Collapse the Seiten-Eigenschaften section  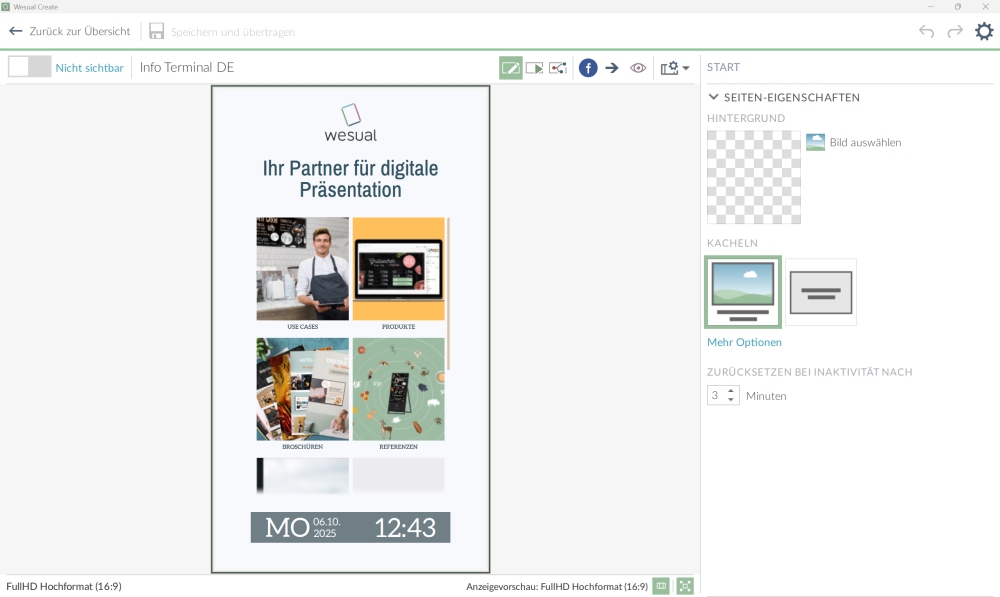pos(713,97)
